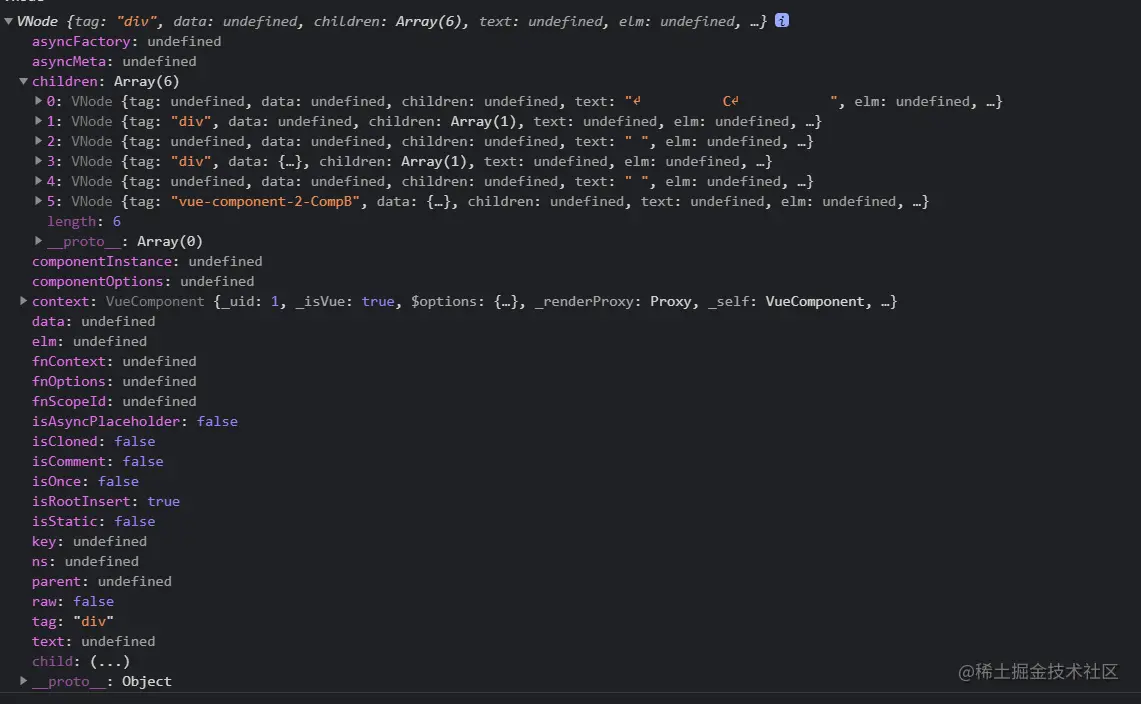Screen dimensions: 1141x704
Task: Select the fnOptions property row
Action: [114, 381]
